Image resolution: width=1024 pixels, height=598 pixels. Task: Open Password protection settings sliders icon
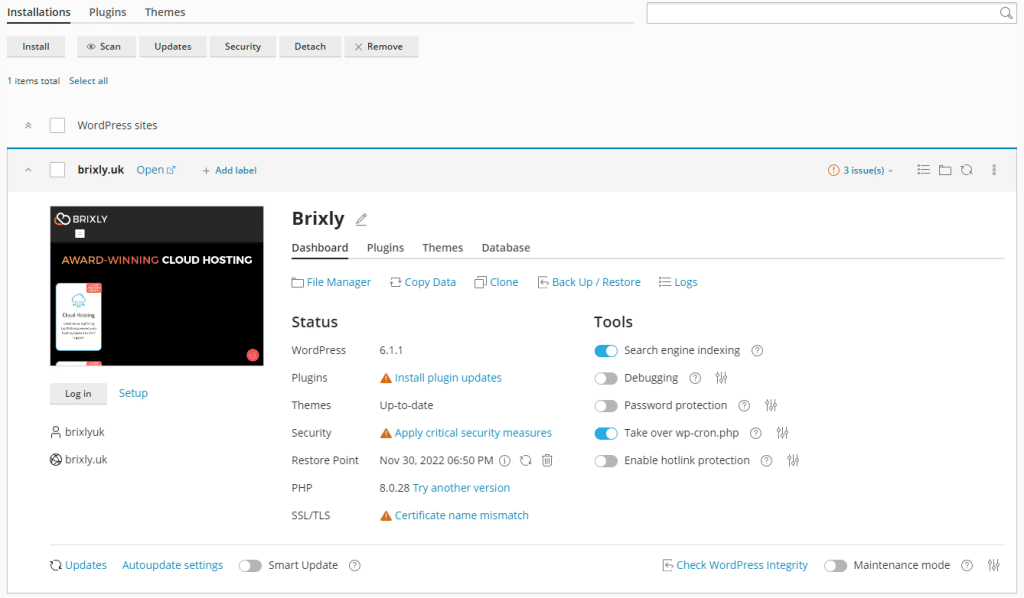point(771,405)
